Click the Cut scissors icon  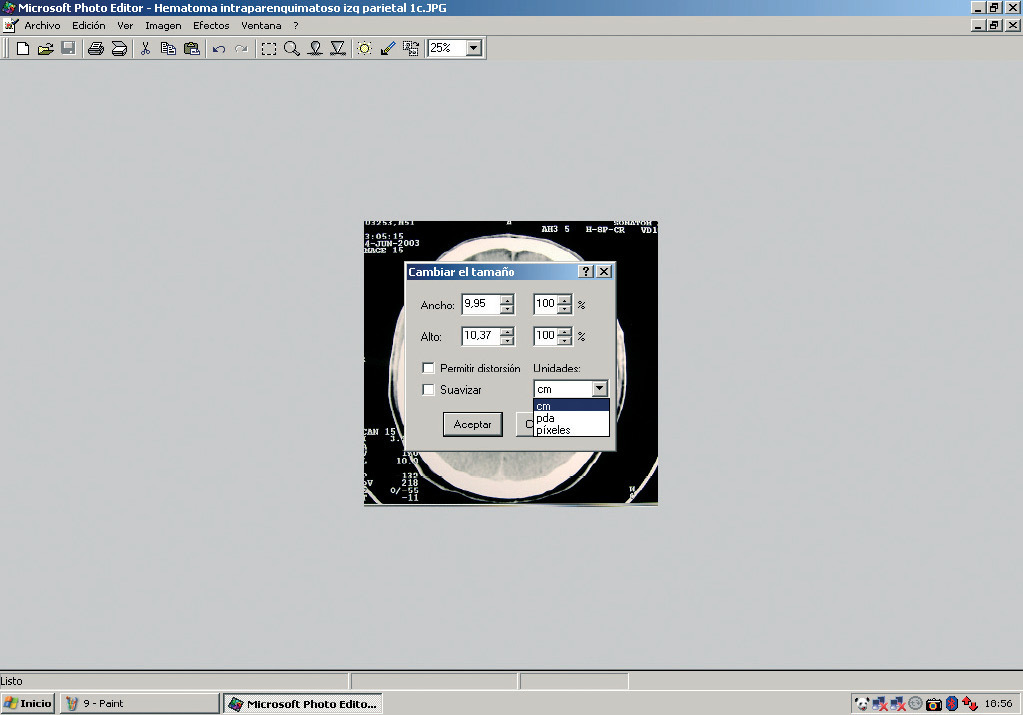tap(145, 48)
